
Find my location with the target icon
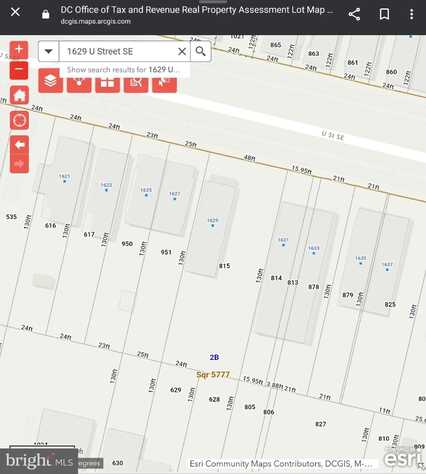[x=19, y=120]
